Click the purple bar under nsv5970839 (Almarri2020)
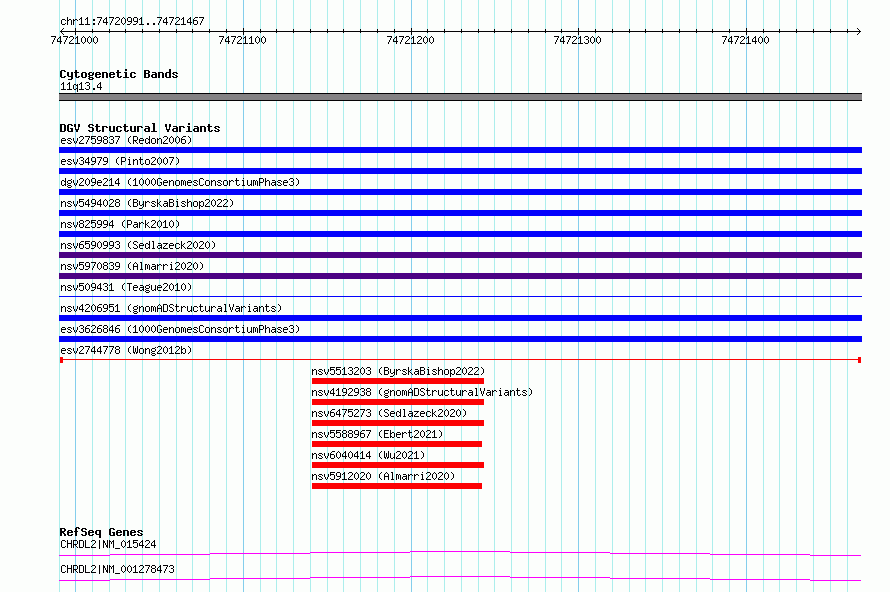The image size is (890, 592). coord(460,276)
